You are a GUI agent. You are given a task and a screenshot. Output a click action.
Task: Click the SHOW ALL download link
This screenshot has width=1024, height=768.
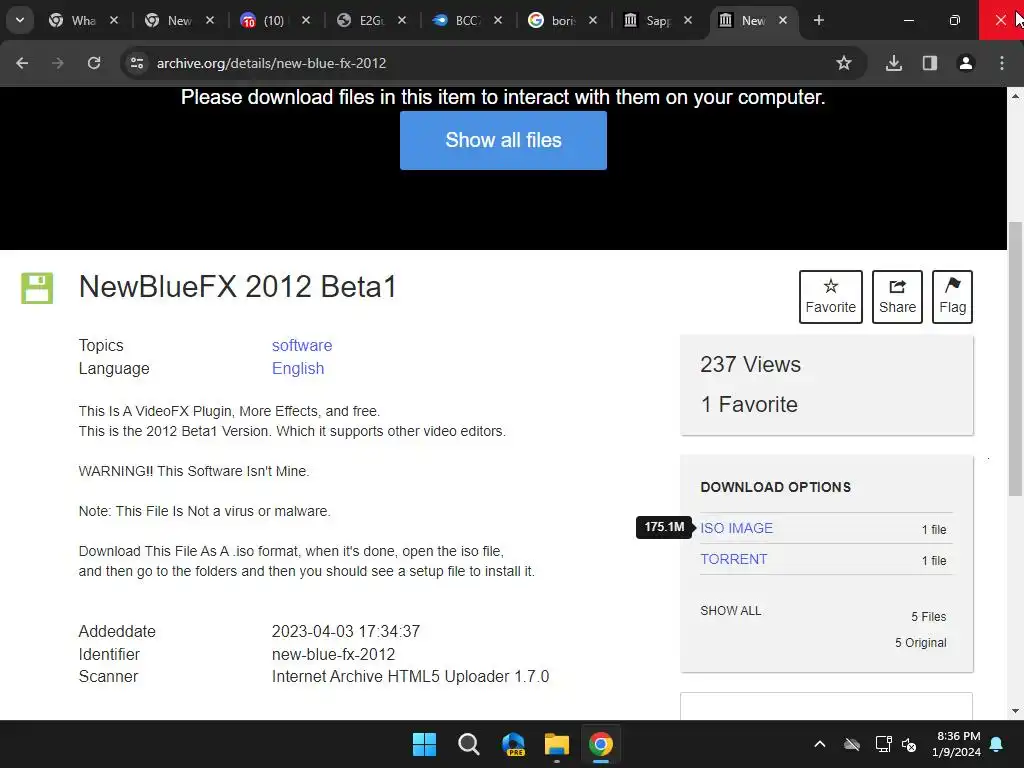730,611
